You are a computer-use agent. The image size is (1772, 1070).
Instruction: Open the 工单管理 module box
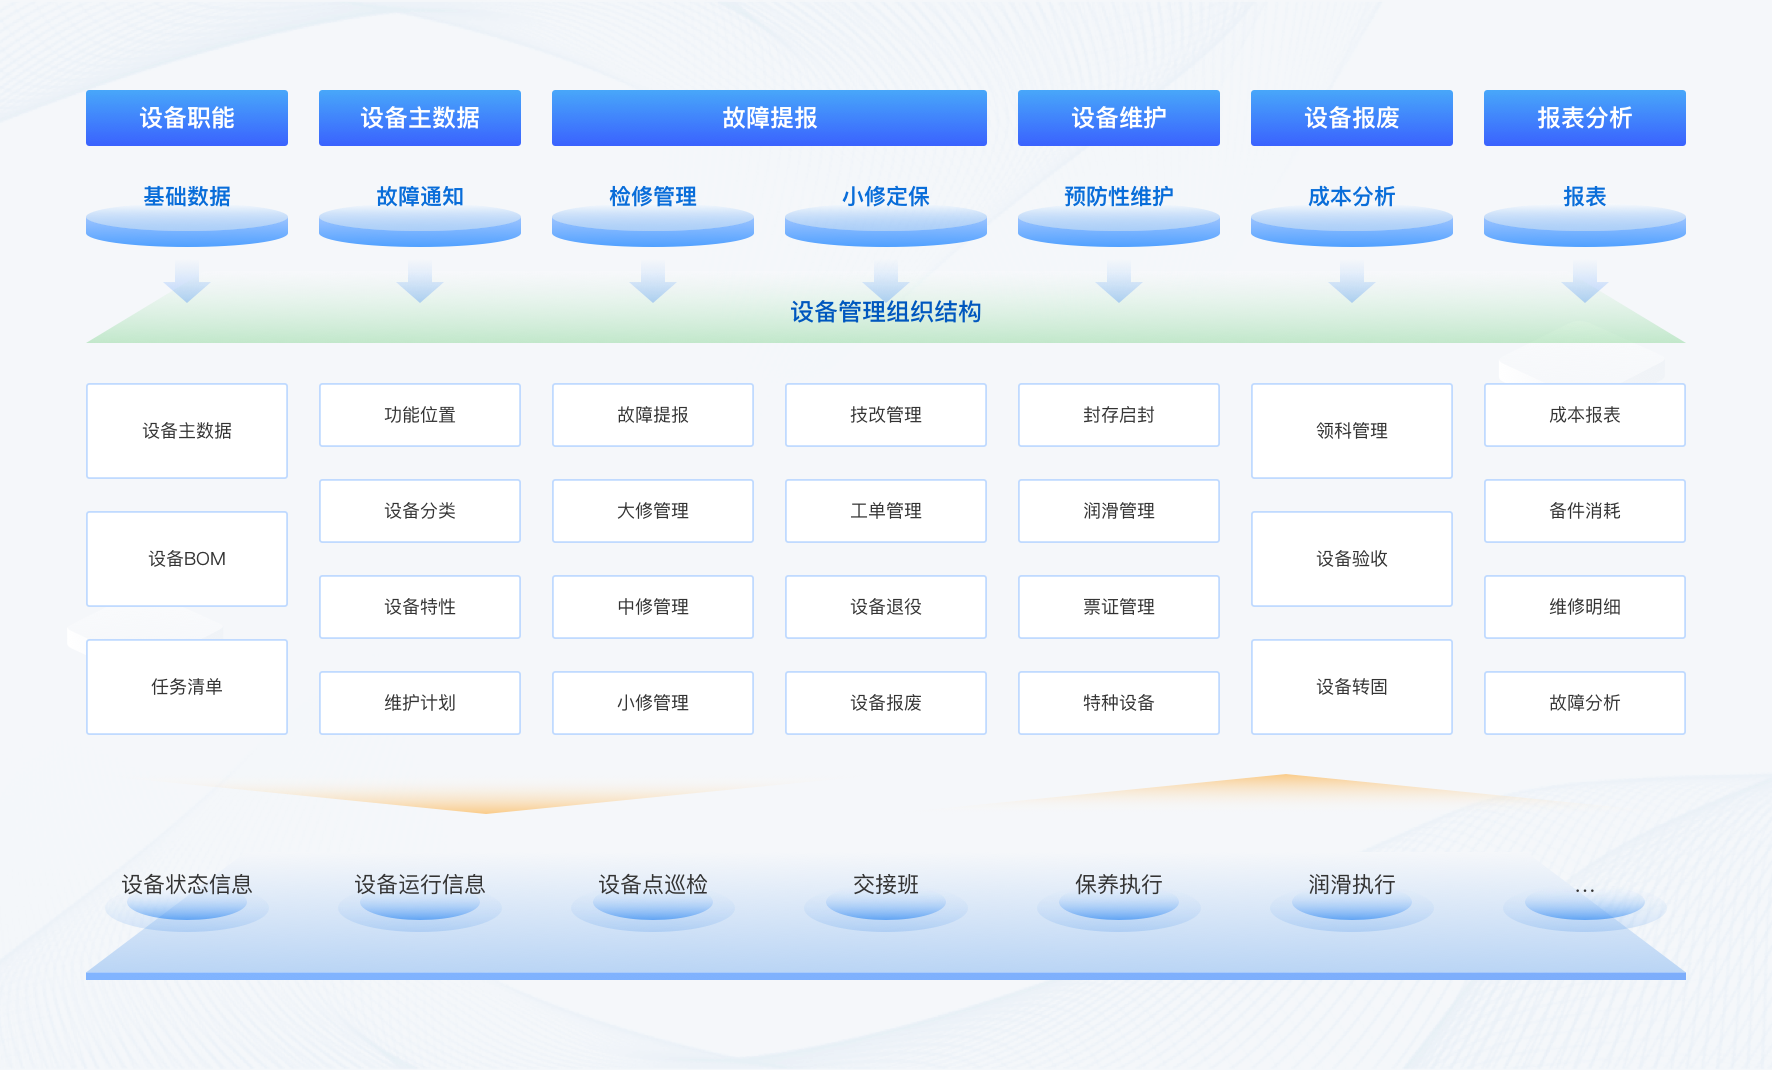(x=886, y=511)
